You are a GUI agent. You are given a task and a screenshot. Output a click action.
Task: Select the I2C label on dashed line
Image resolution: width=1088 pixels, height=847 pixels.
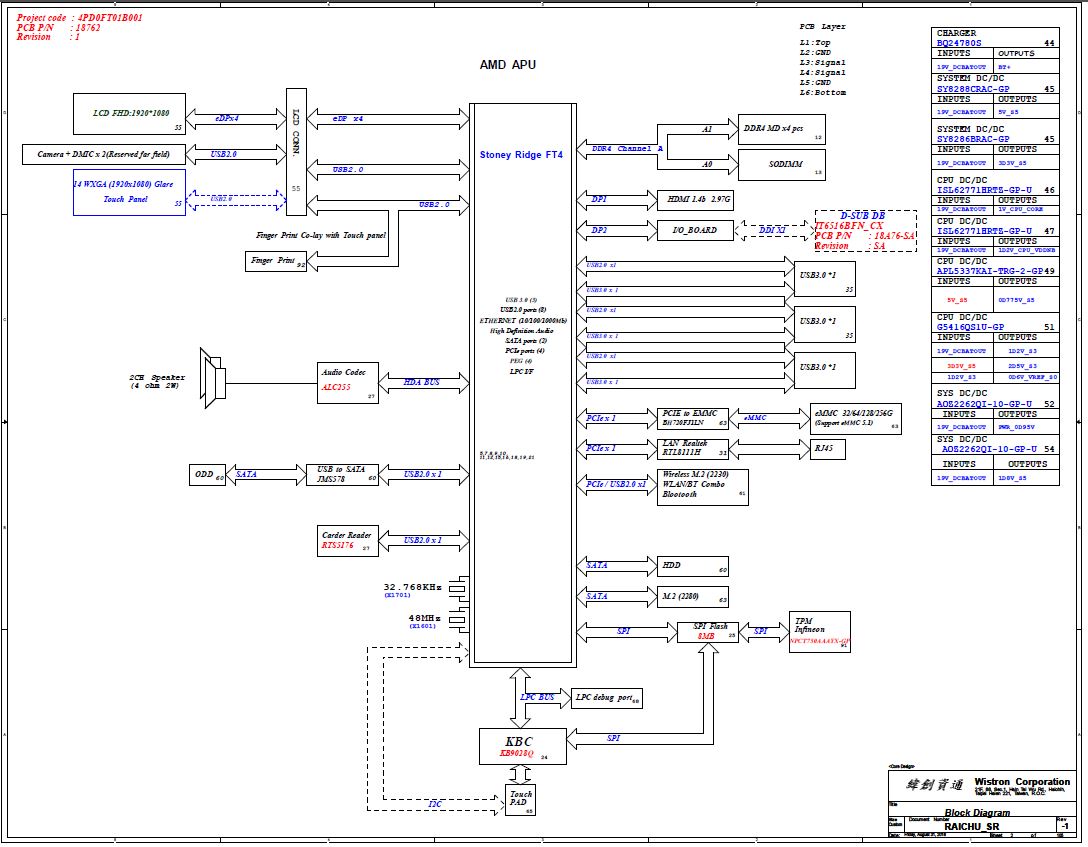pyautogui.click(x=435, y=804)
